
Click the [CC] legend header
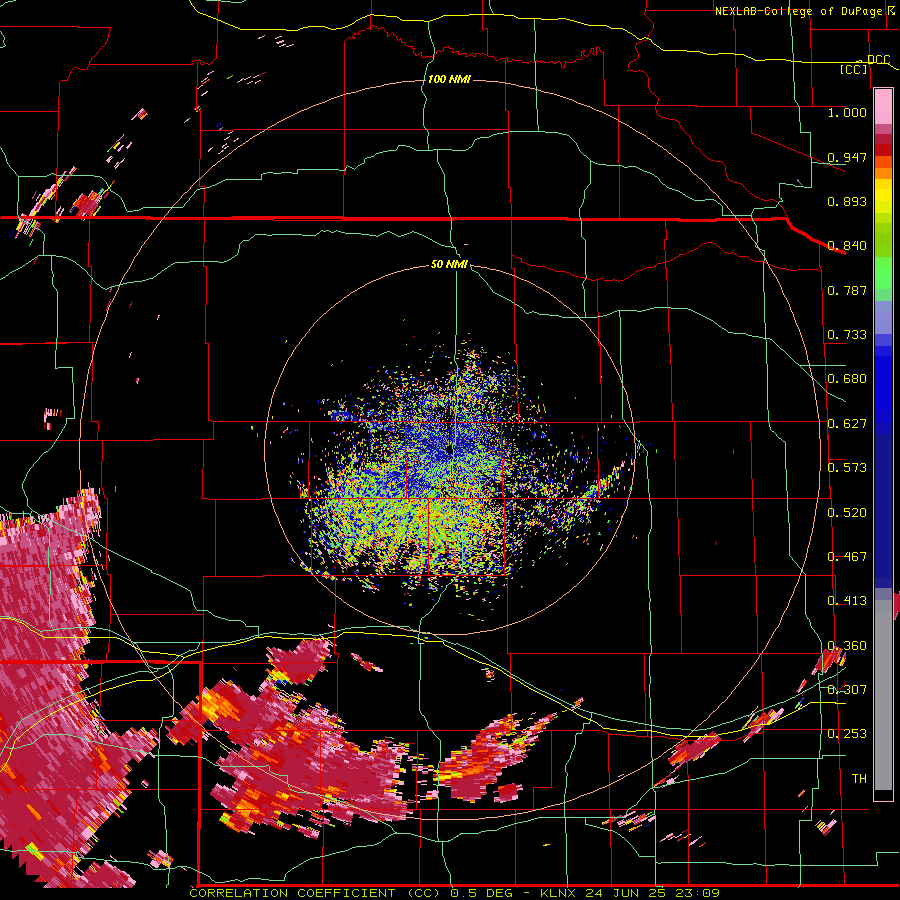854,69
